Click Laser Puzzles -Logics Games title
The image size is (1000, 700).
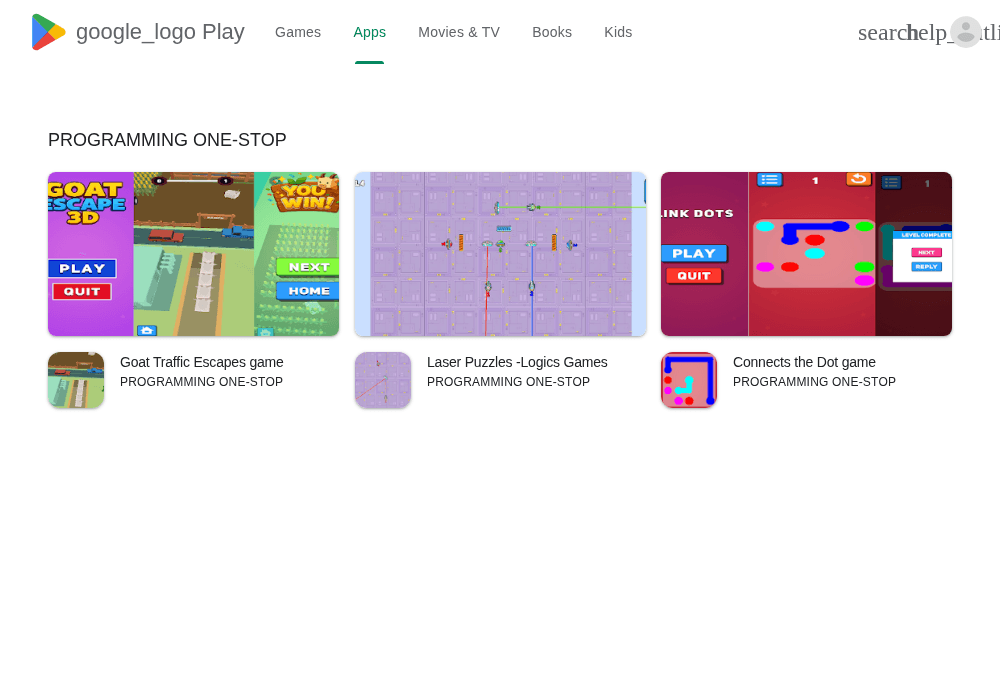(517, 362)
